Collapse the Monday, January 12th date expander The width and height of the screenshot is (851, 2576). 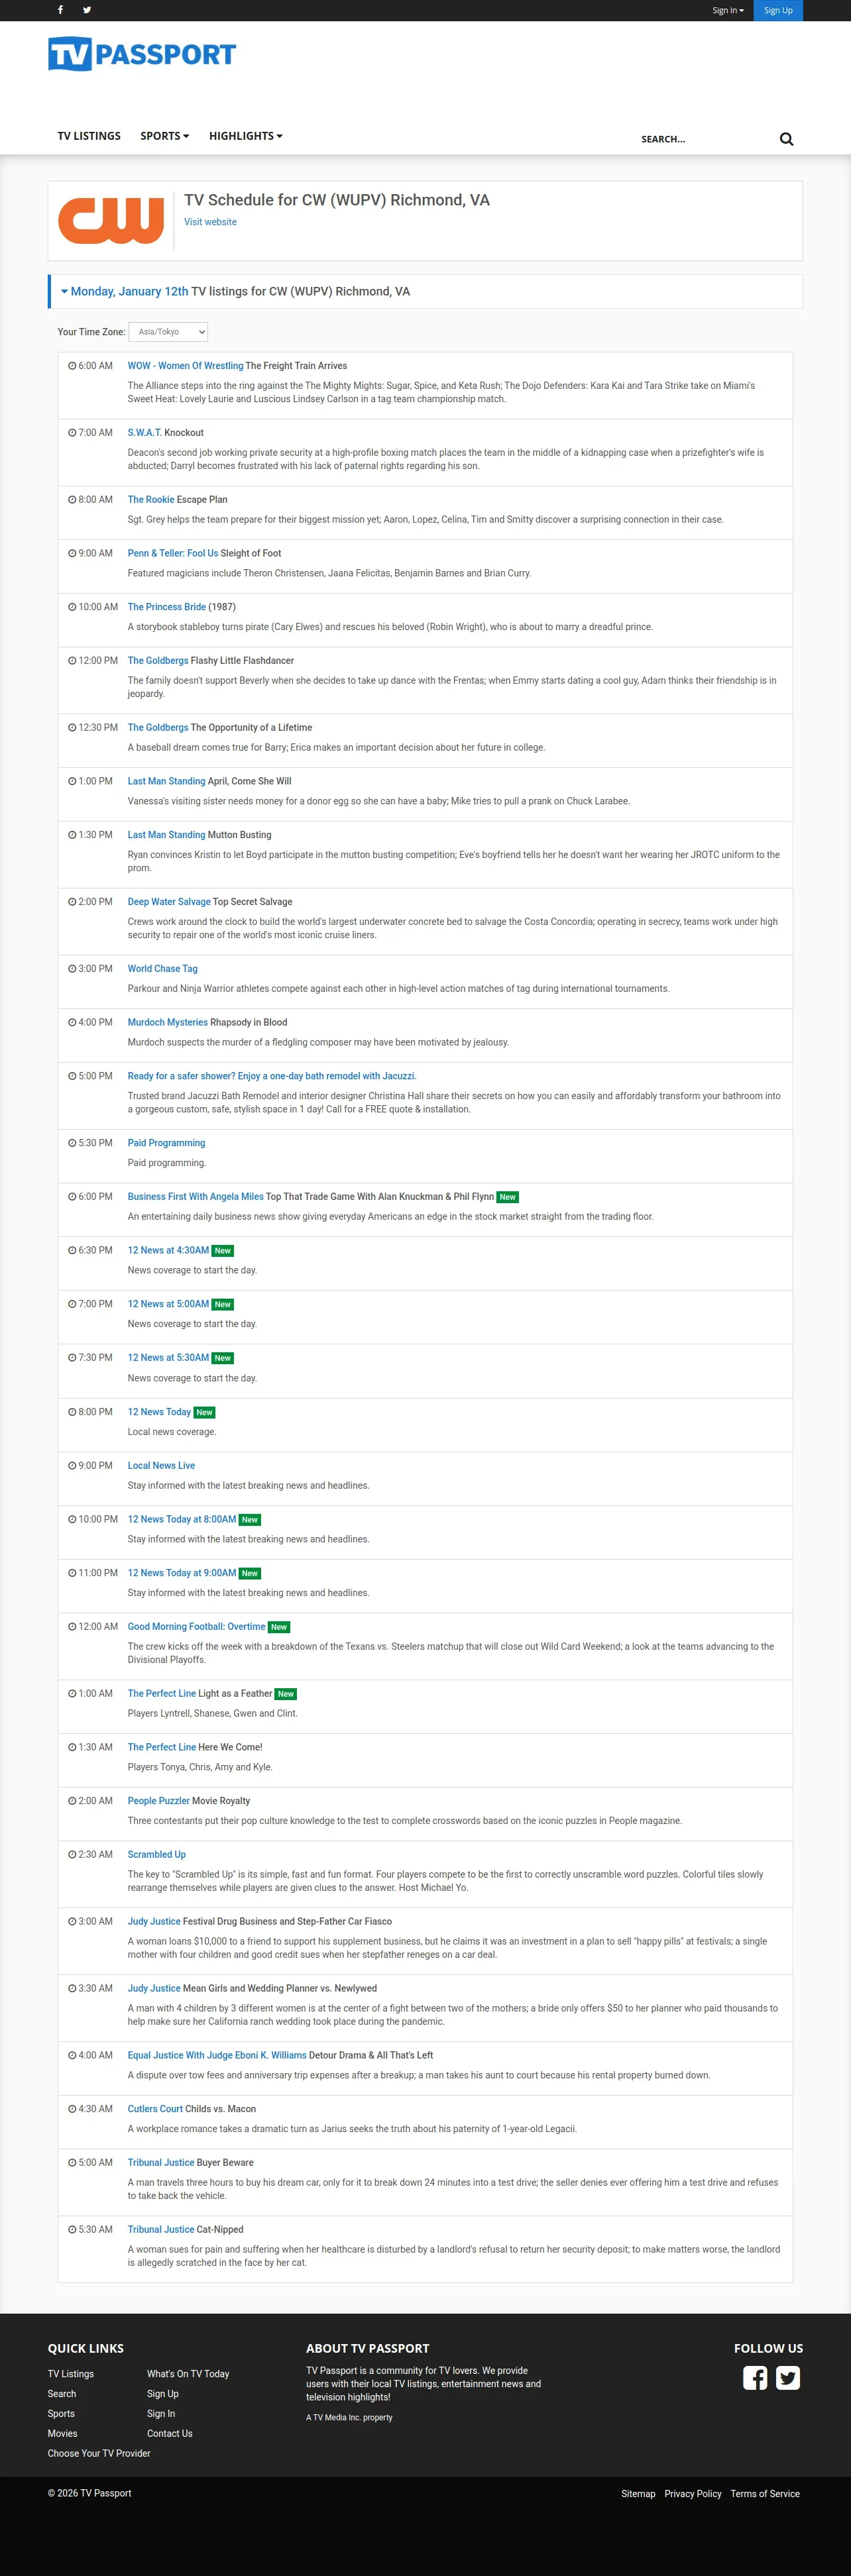(x=124, y=292)
